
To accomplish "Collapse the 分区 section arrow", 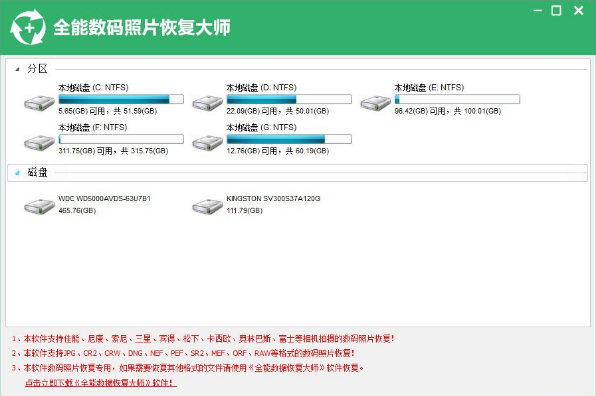I will point(17,69).
